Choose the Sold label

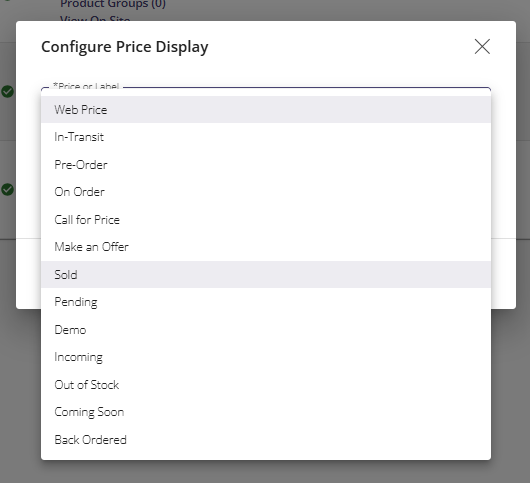pyautogui.click(x=266, y=274)
